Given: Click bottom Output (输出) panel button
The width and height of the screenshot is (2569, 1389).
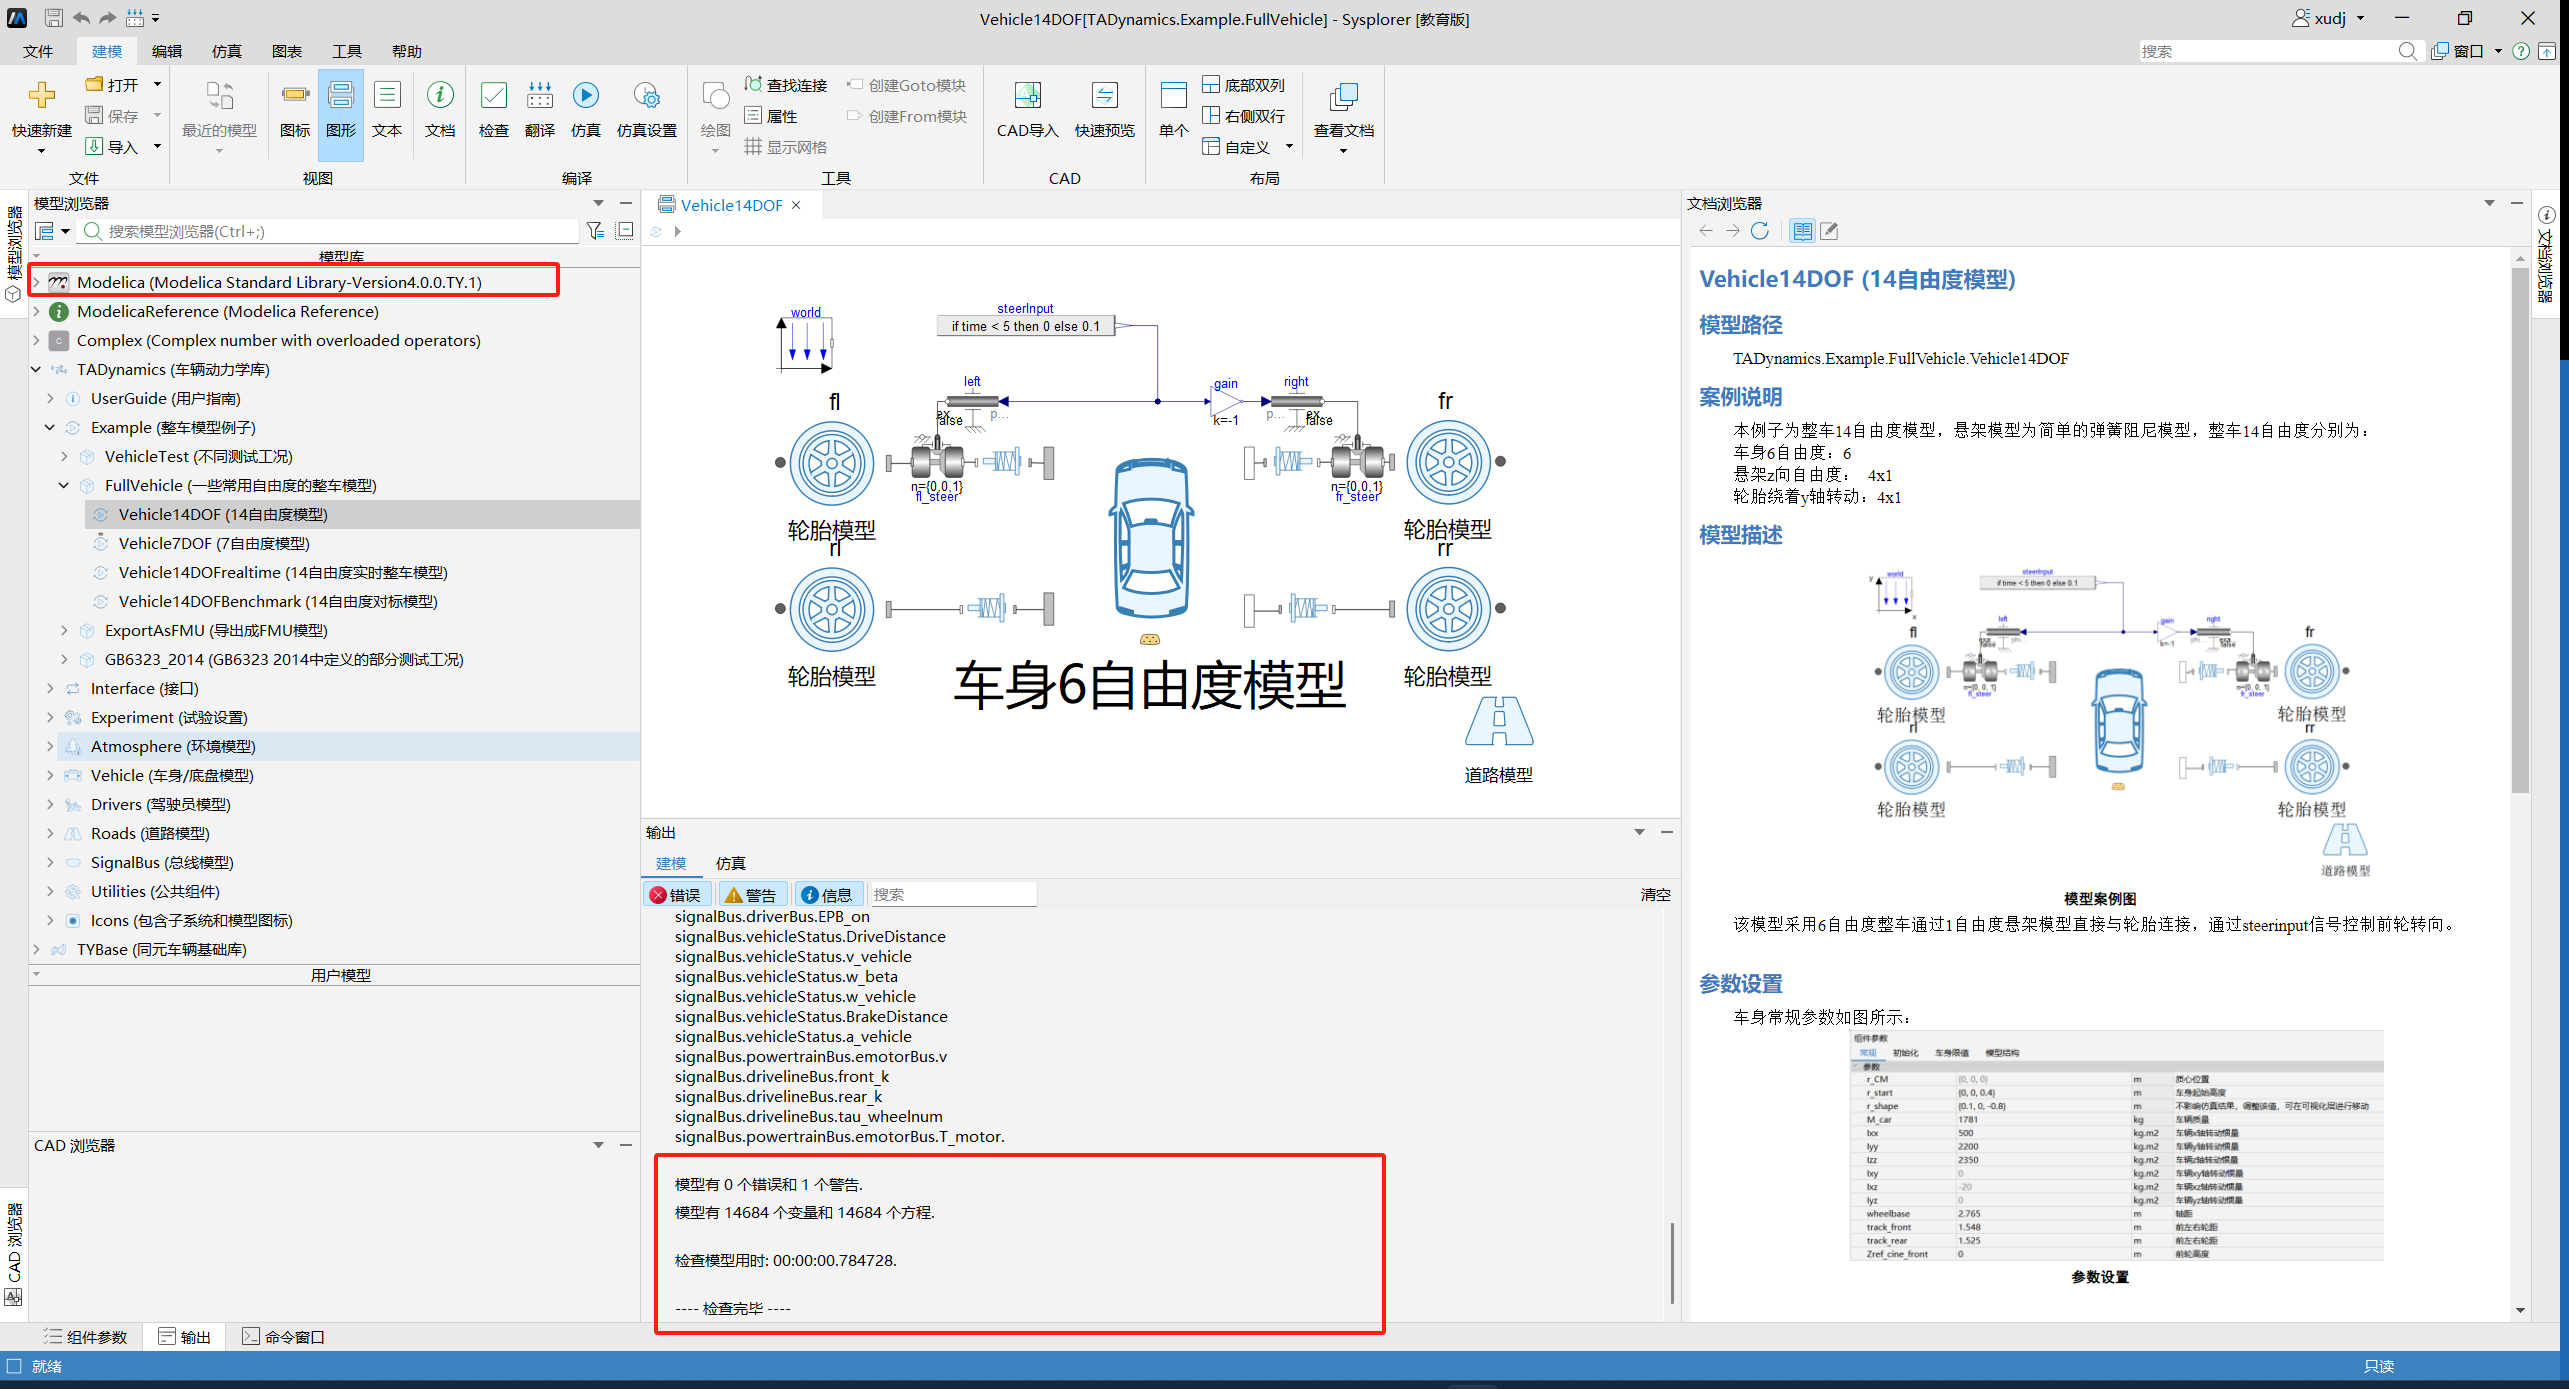Looking at the screenshot, I should click(x=185, y=1337).
